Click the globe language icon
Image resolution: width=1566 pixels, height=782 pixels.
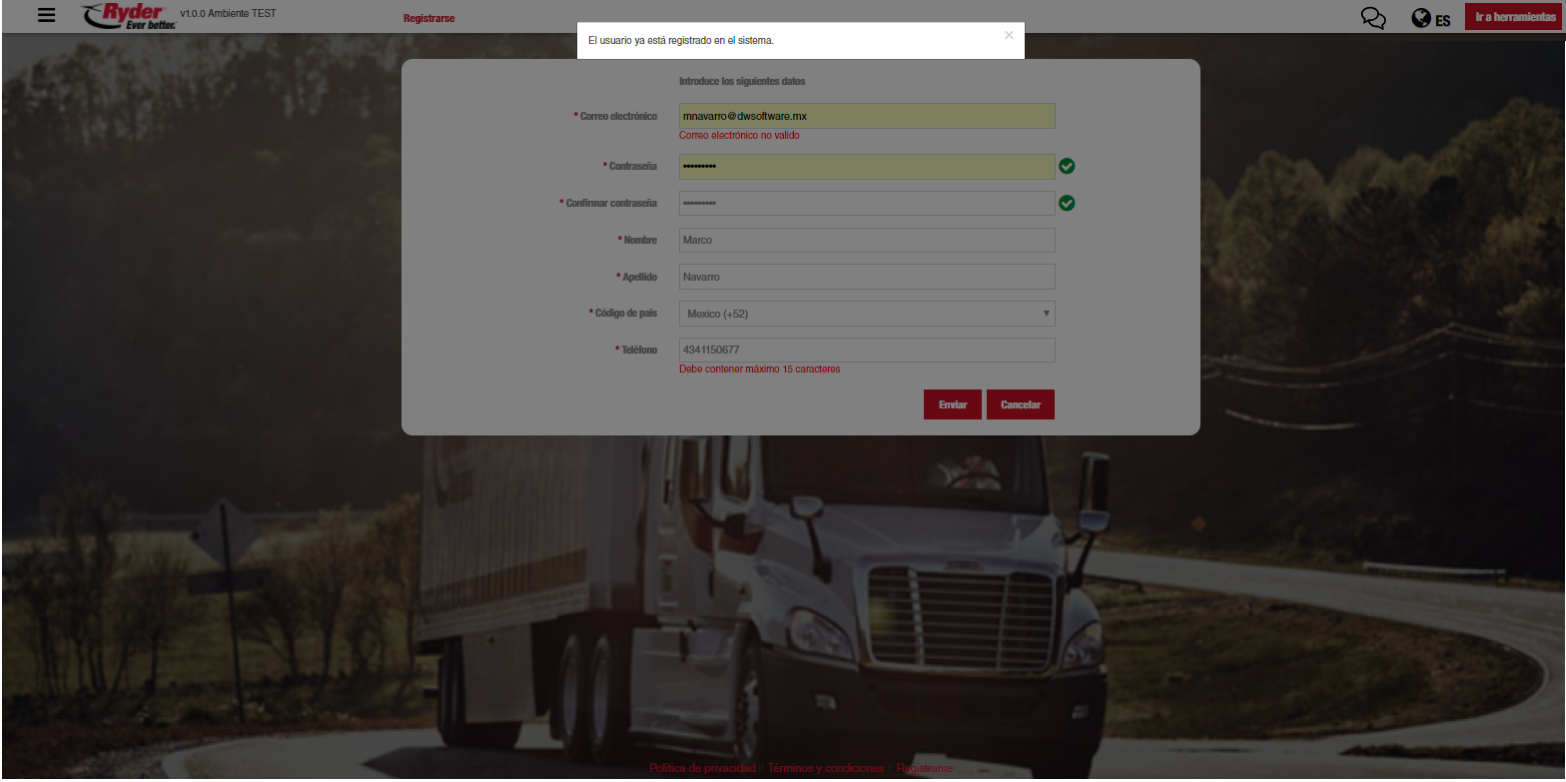pyautogui.click(x=1421, y=18)
